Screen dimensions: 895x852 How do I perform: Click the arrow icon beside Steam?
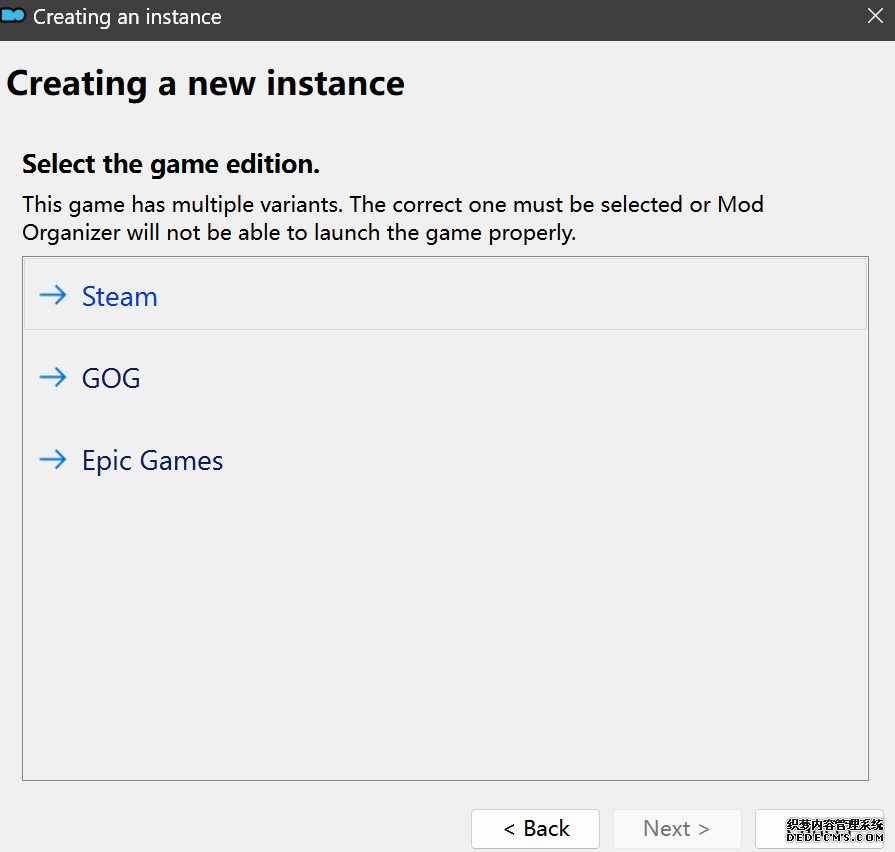click(x=52, y=296)
